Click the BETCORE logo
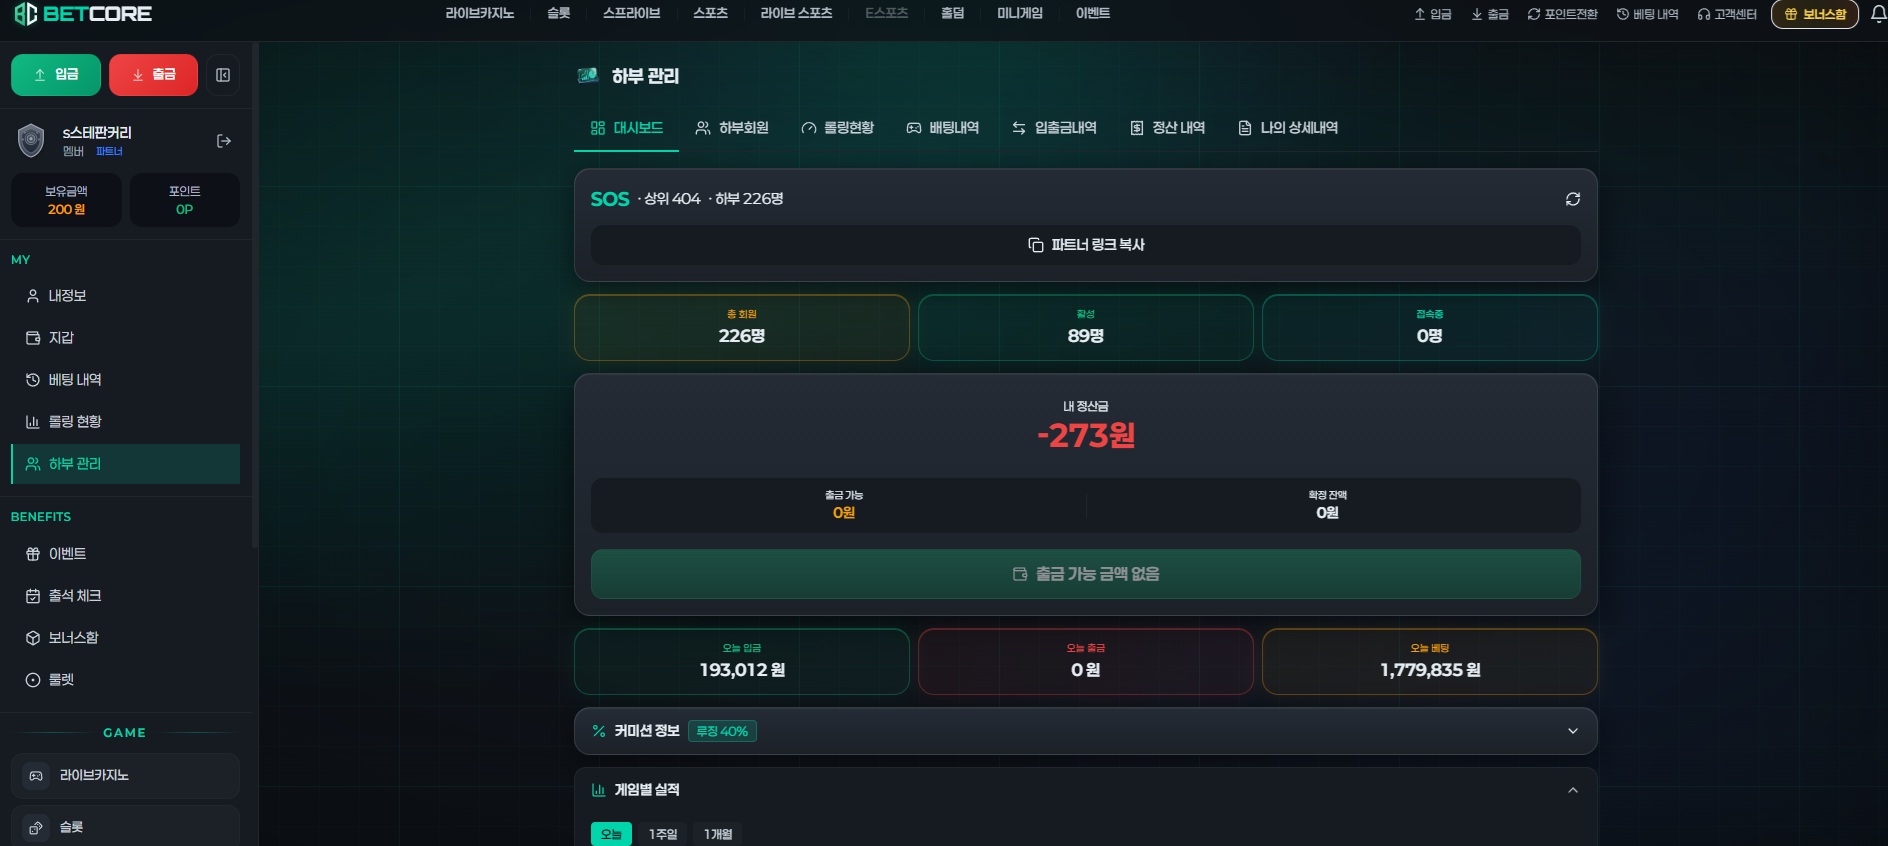 click(83, 14)
